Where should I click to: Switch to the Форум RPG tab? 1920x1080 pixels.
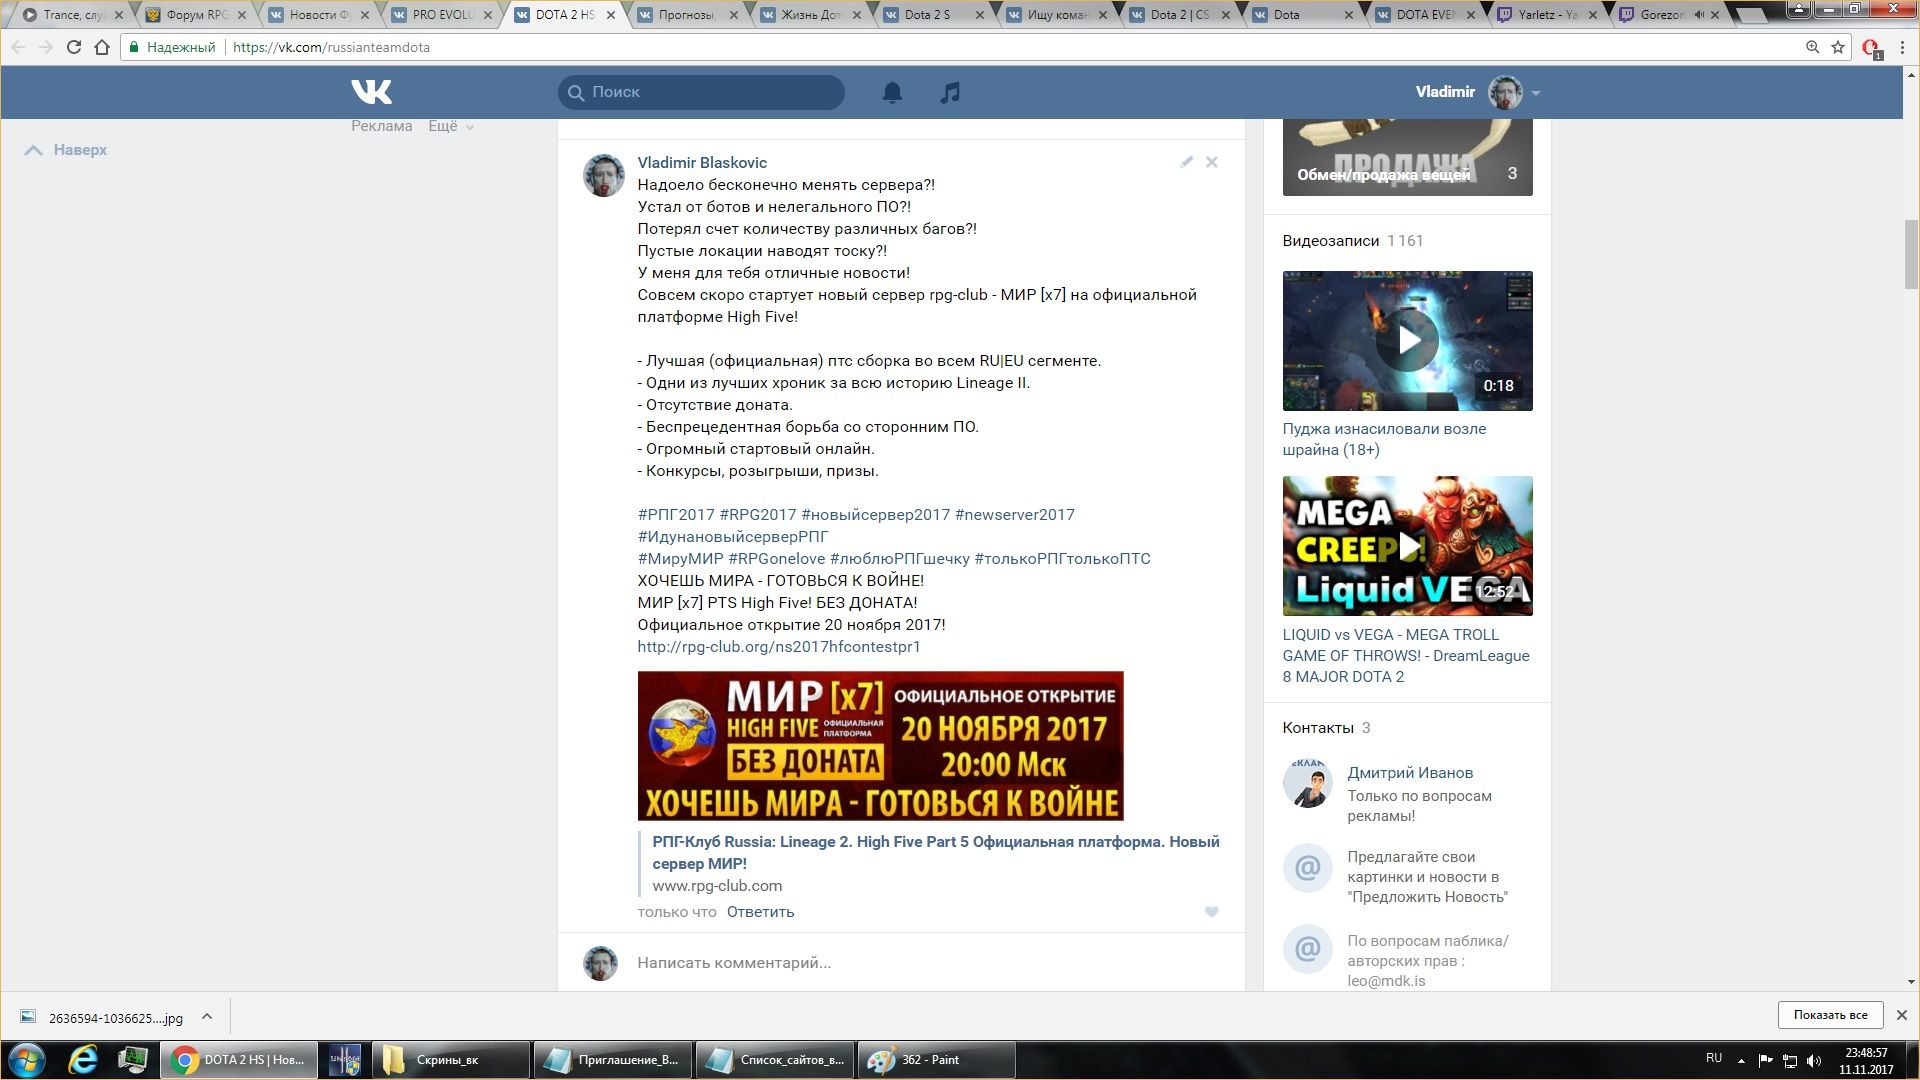click(x=196, y=15)
